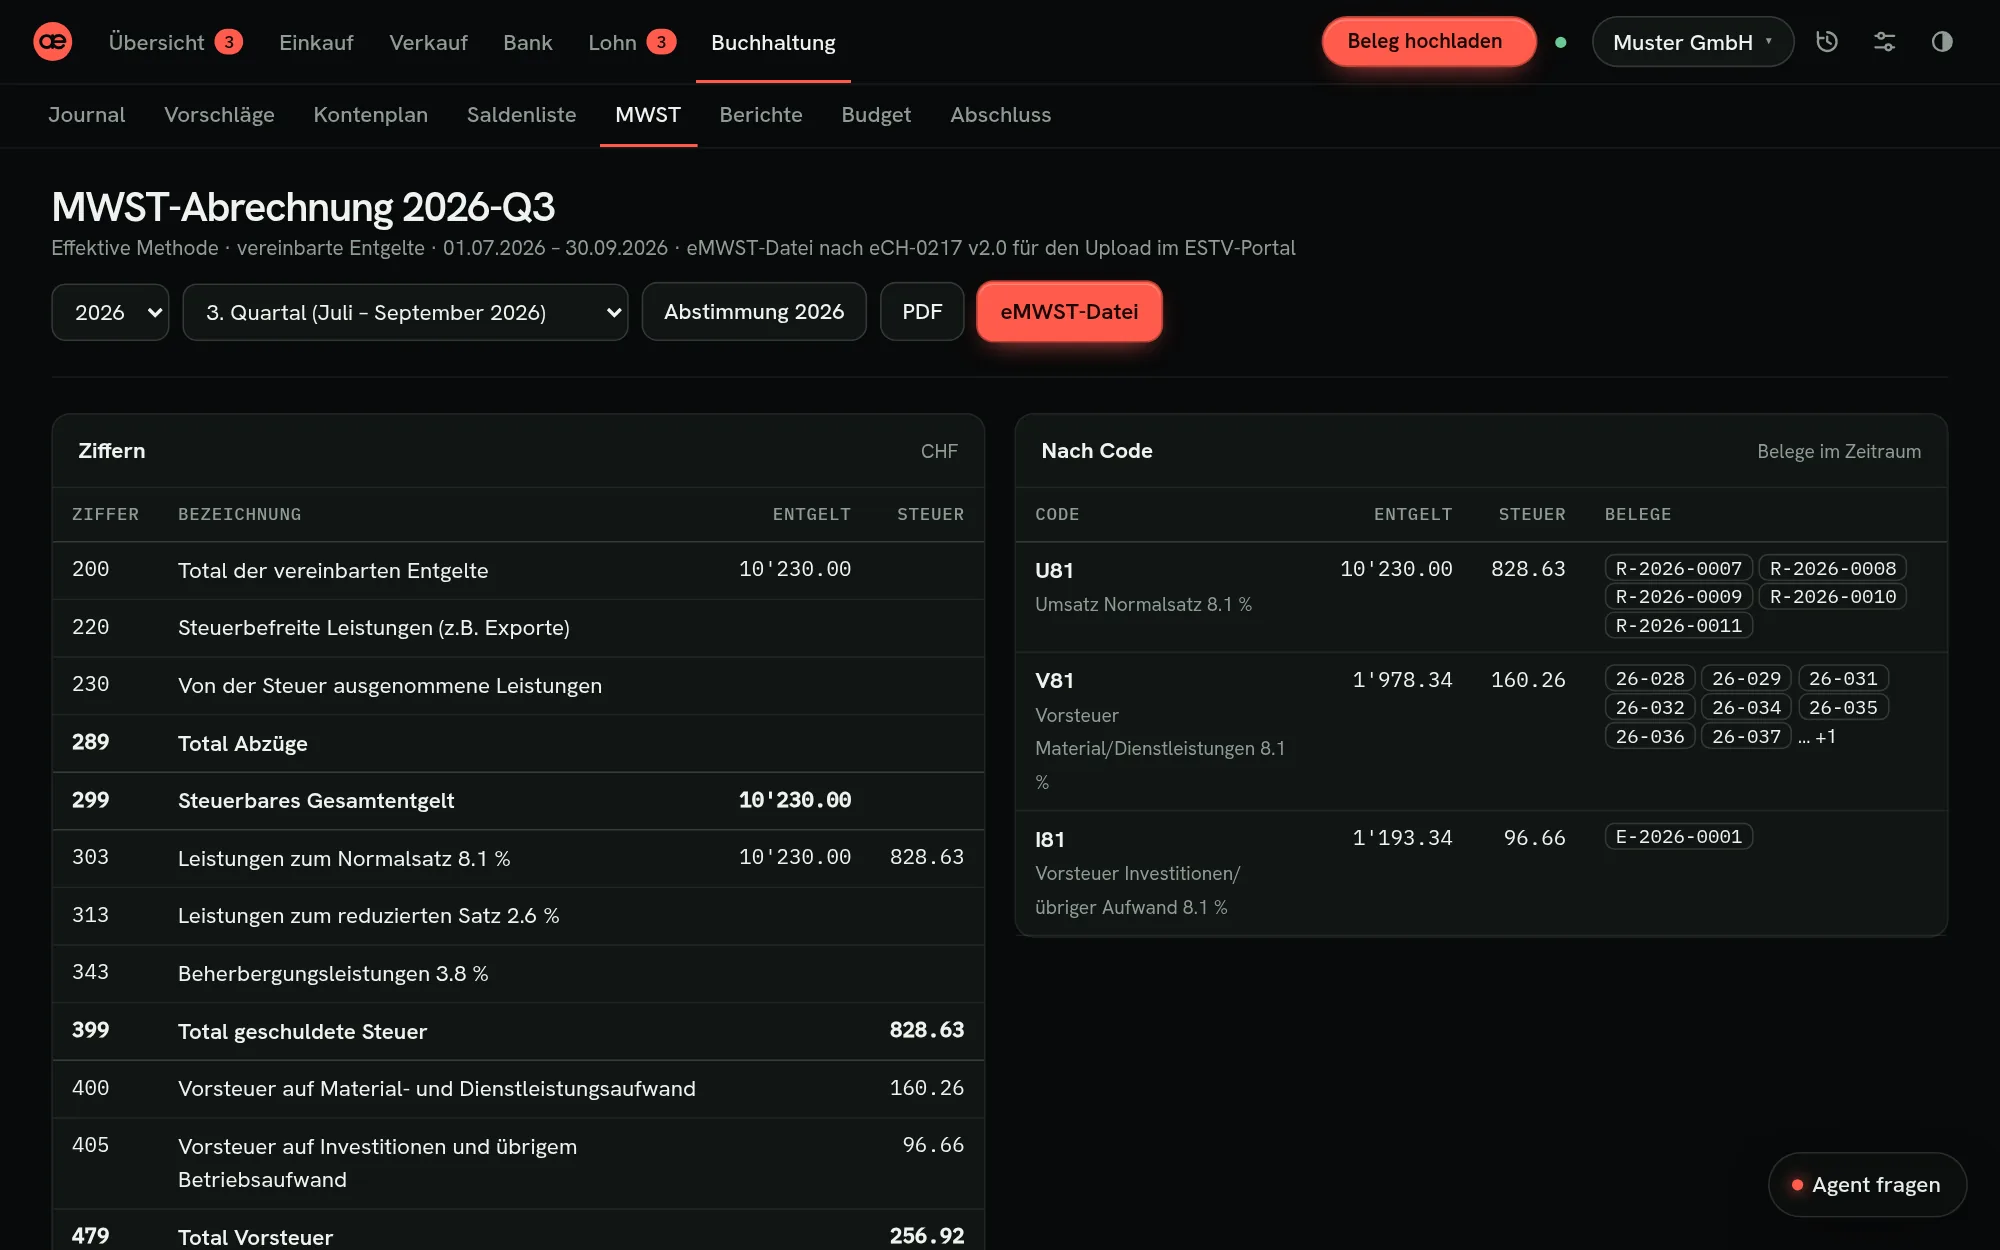This screenshot has width=2000, height=1250.
Task: Toggle the contrast theme icon
Action: coord(1942,42)
